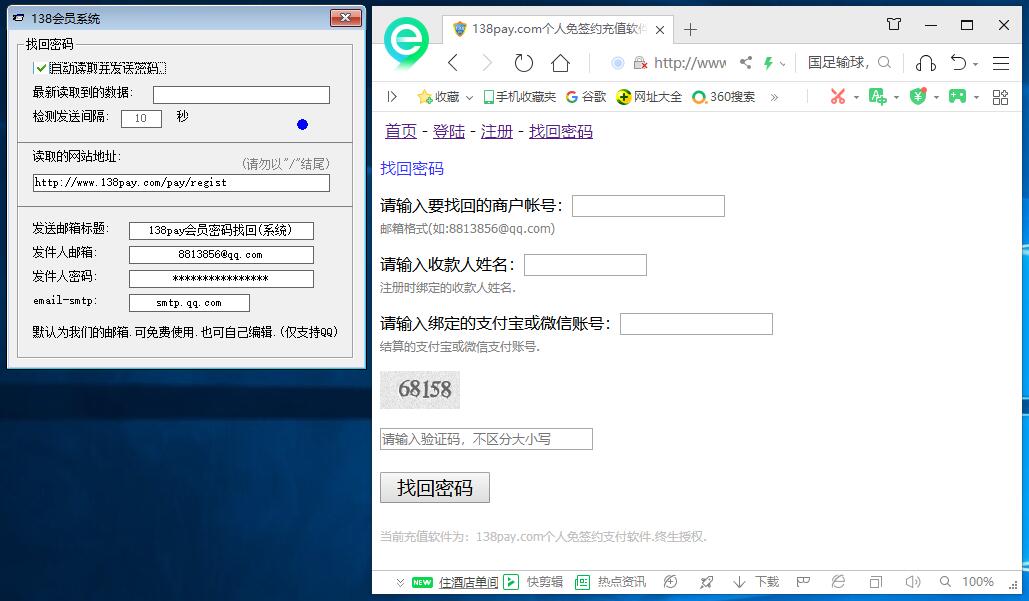The image size is (1029, 601).
Task: Click the browser forward arrow
Action: [x=487, y=63]
